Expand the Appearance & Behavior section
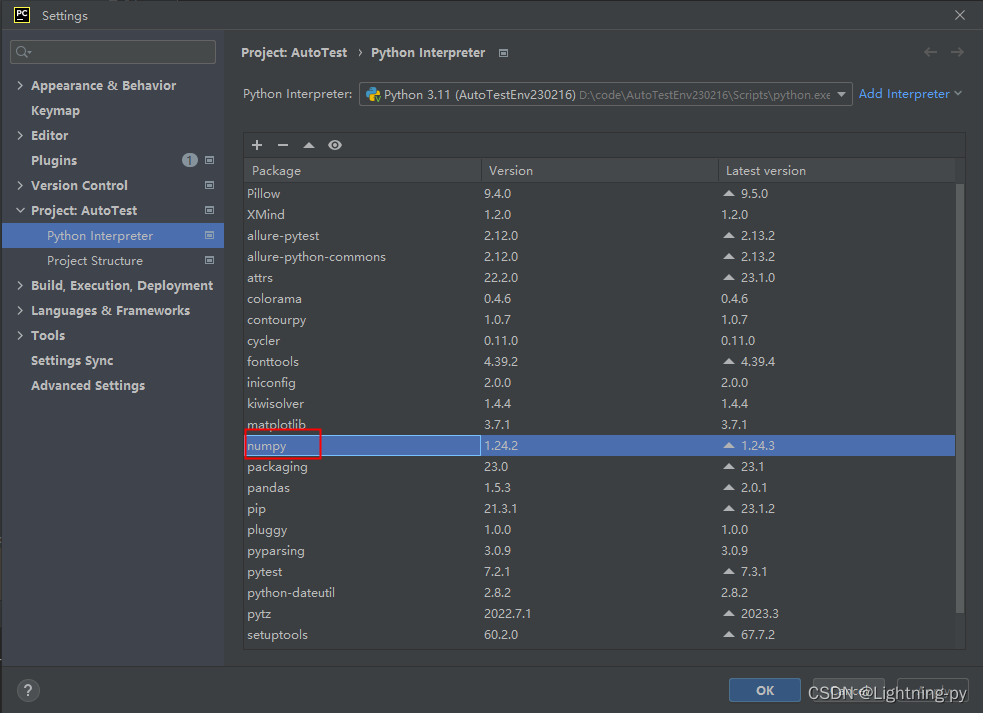The height and width of the screenshot is (713, 983). click(x=20, y=85)
